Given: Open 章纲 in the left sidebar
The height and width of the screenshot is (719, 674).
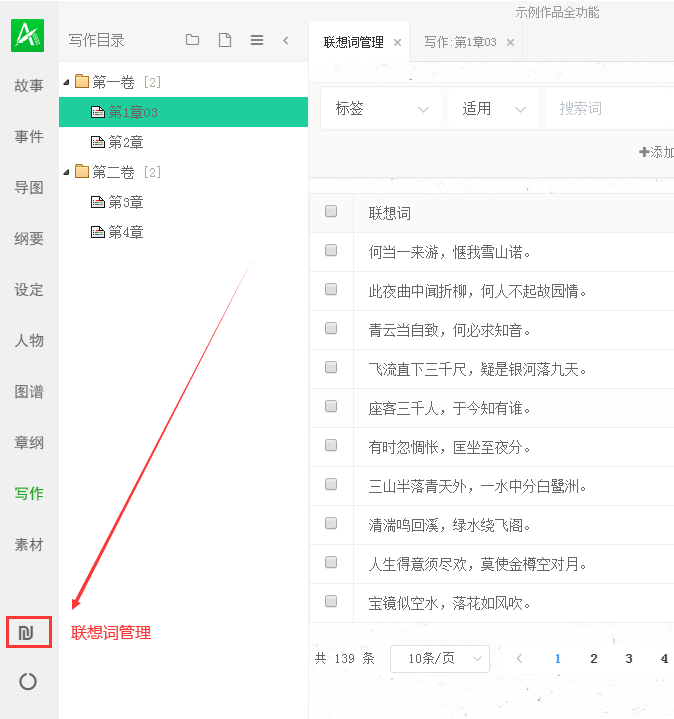Looking at the screenshot, I should click(x=29, y=442).
